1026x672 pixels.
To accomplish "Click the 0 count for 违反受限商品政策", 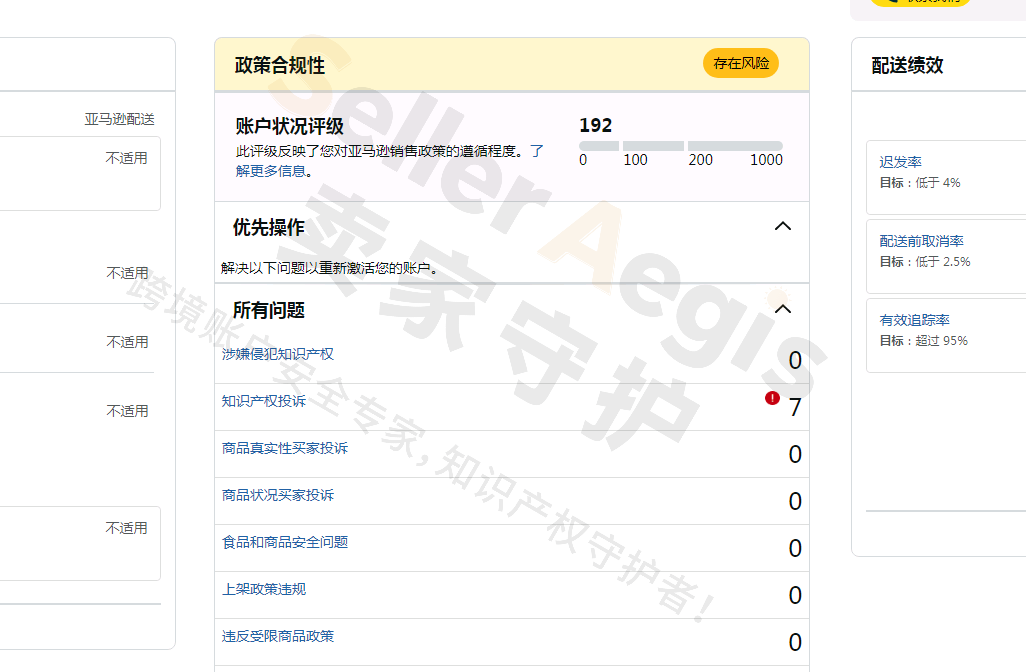I will click(x=795, y=643).
